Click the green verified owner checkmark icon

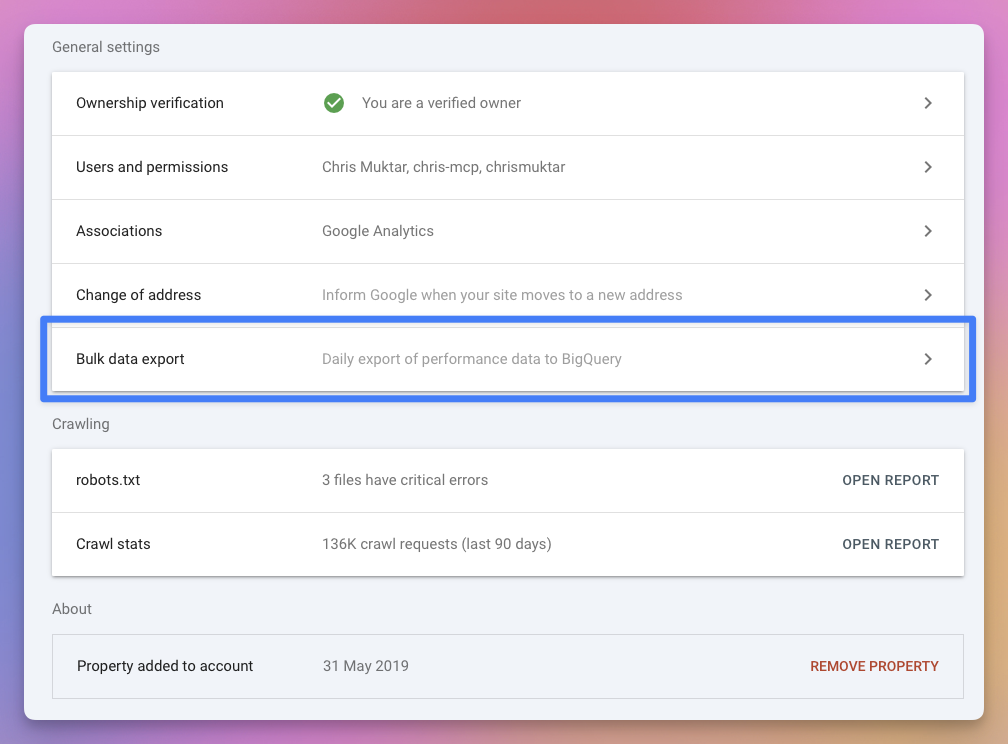(x=334, y=103)
